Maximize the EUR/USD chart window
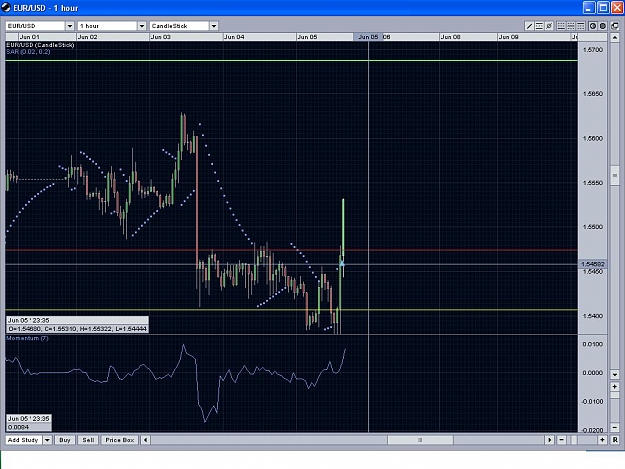 (x=603, y=8)
